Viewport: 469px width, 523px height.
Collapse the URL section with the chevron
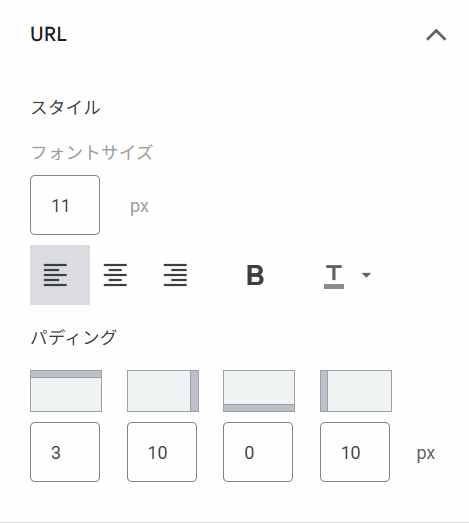(x=436, y=35)
